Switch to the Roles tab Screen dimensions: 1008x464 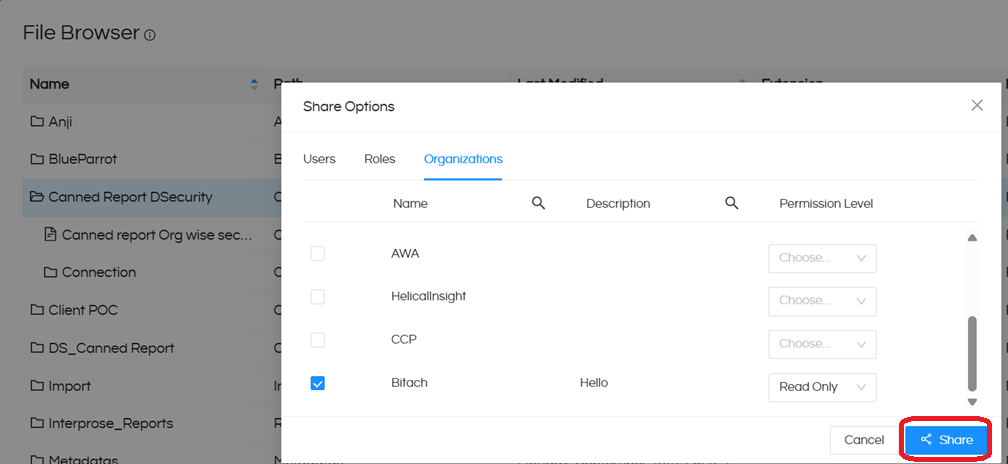pos(380,159)
